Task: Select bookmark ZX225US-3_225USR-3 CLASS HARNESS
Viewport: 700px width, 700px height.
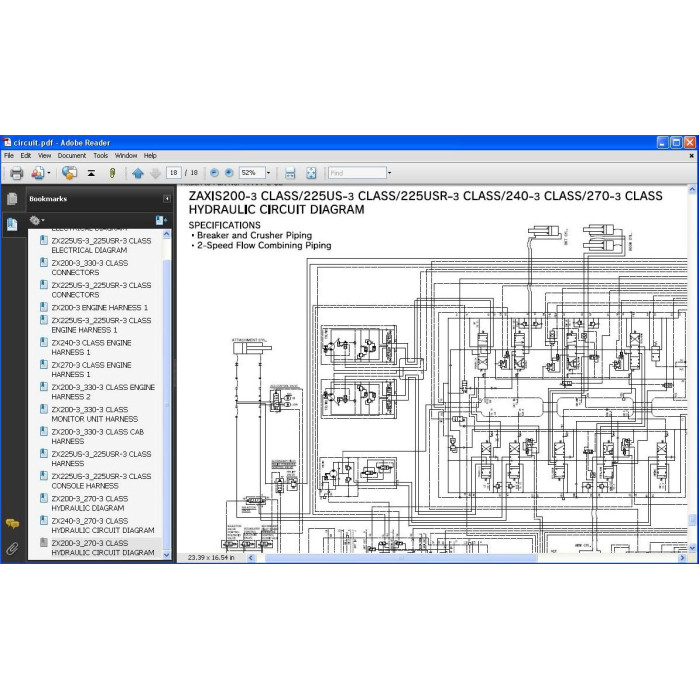Action: 101,459
